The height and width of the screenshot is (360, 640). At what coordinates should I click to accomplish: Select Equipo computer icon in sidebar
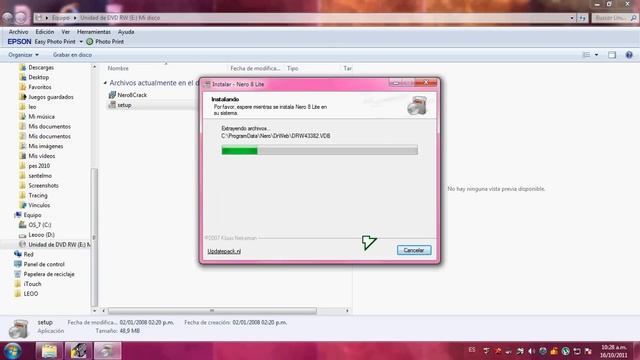(18, 215)
